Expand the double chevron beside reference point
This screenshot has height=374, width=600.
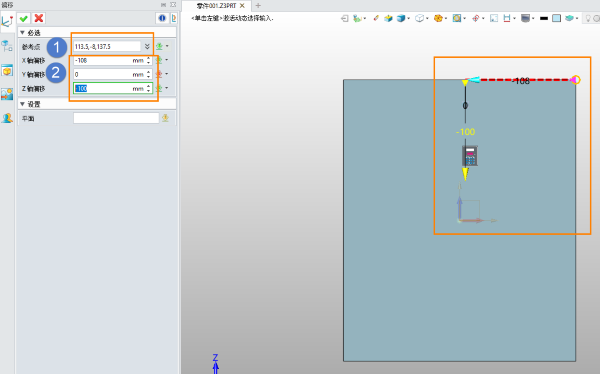click(x=147, y=46)
